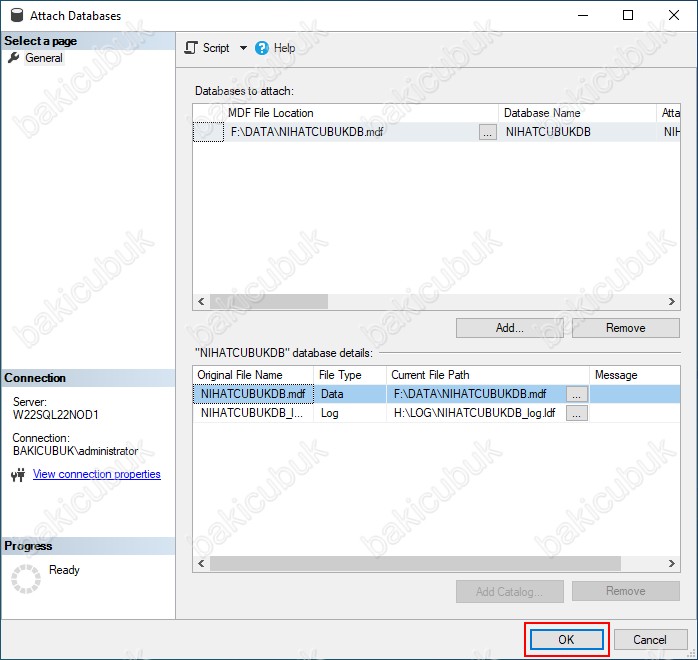This screenshot has height=660, width=698.
Task: Edit the NIHATCUBUKDB database name cell
Action: 577,132
